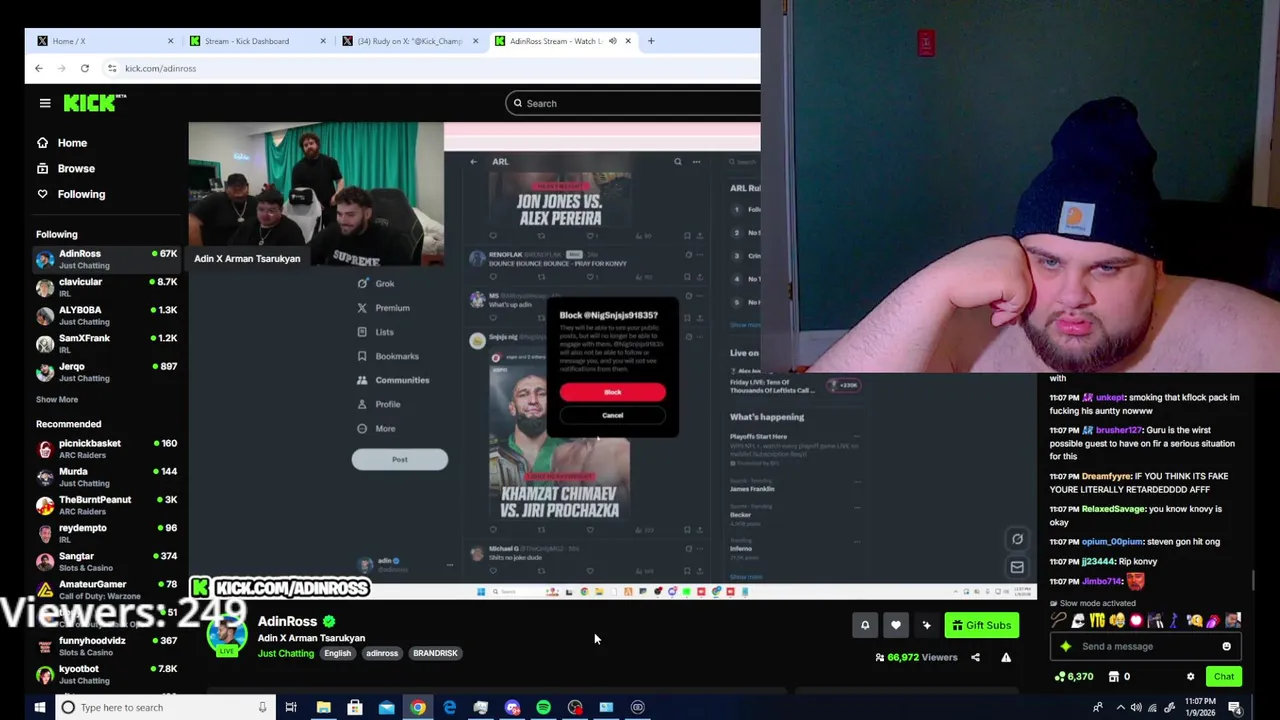Click the Gift Subs button
Viewport: 1280px width, 720px height.
pyautogui.click(x=982, y=625)
